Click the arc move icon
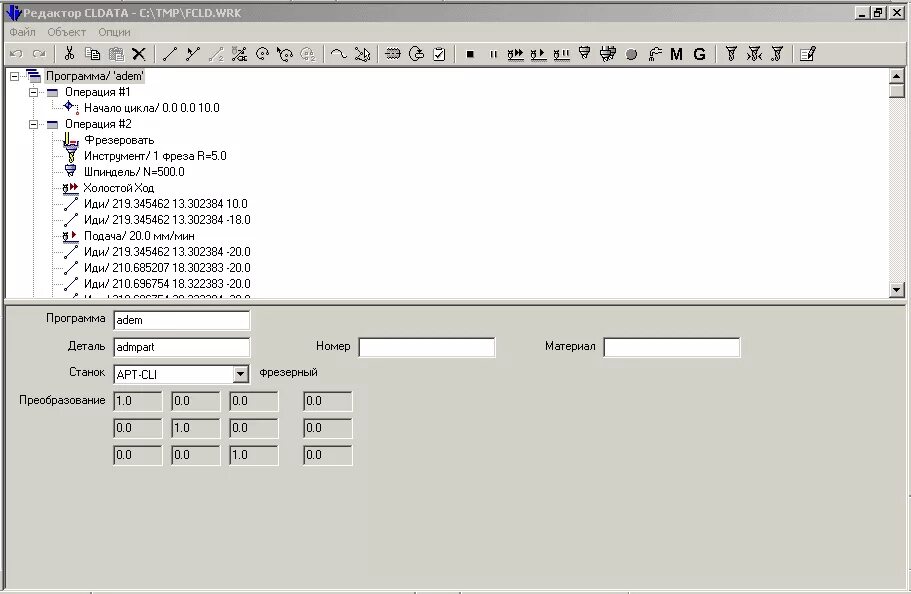911x594 pixels. click(x=263, y=54)
